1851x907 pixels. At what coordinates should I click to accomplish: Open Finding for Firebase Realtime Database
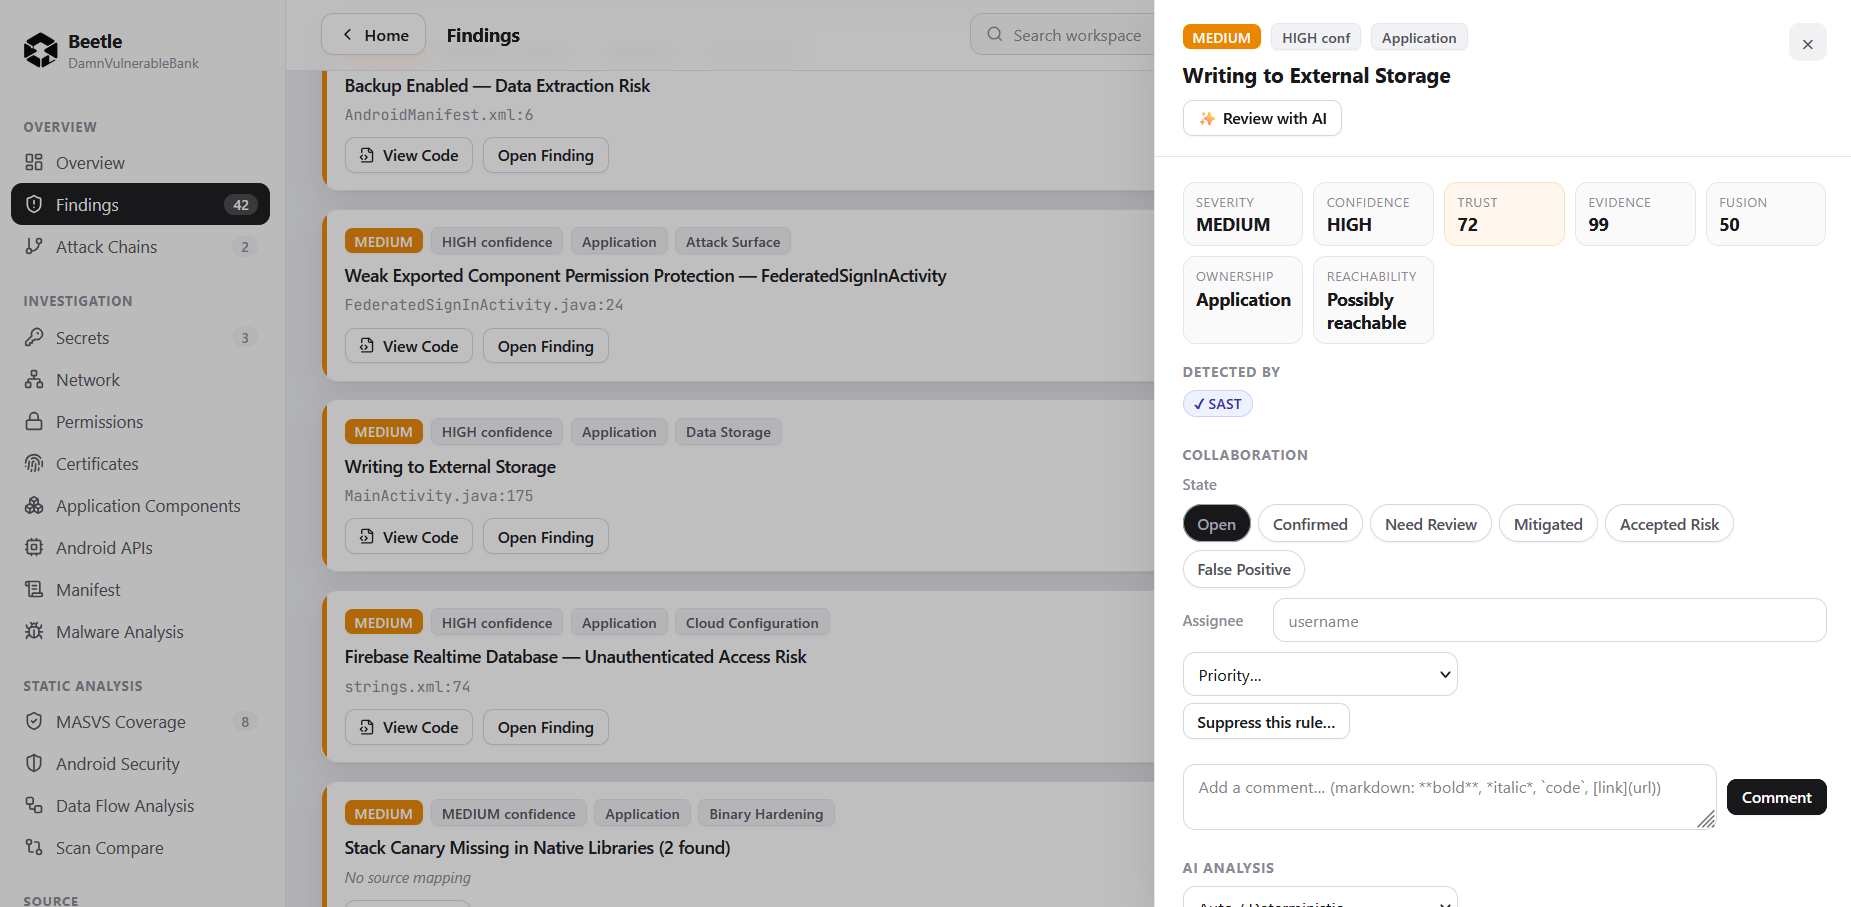tap(545, 727)
